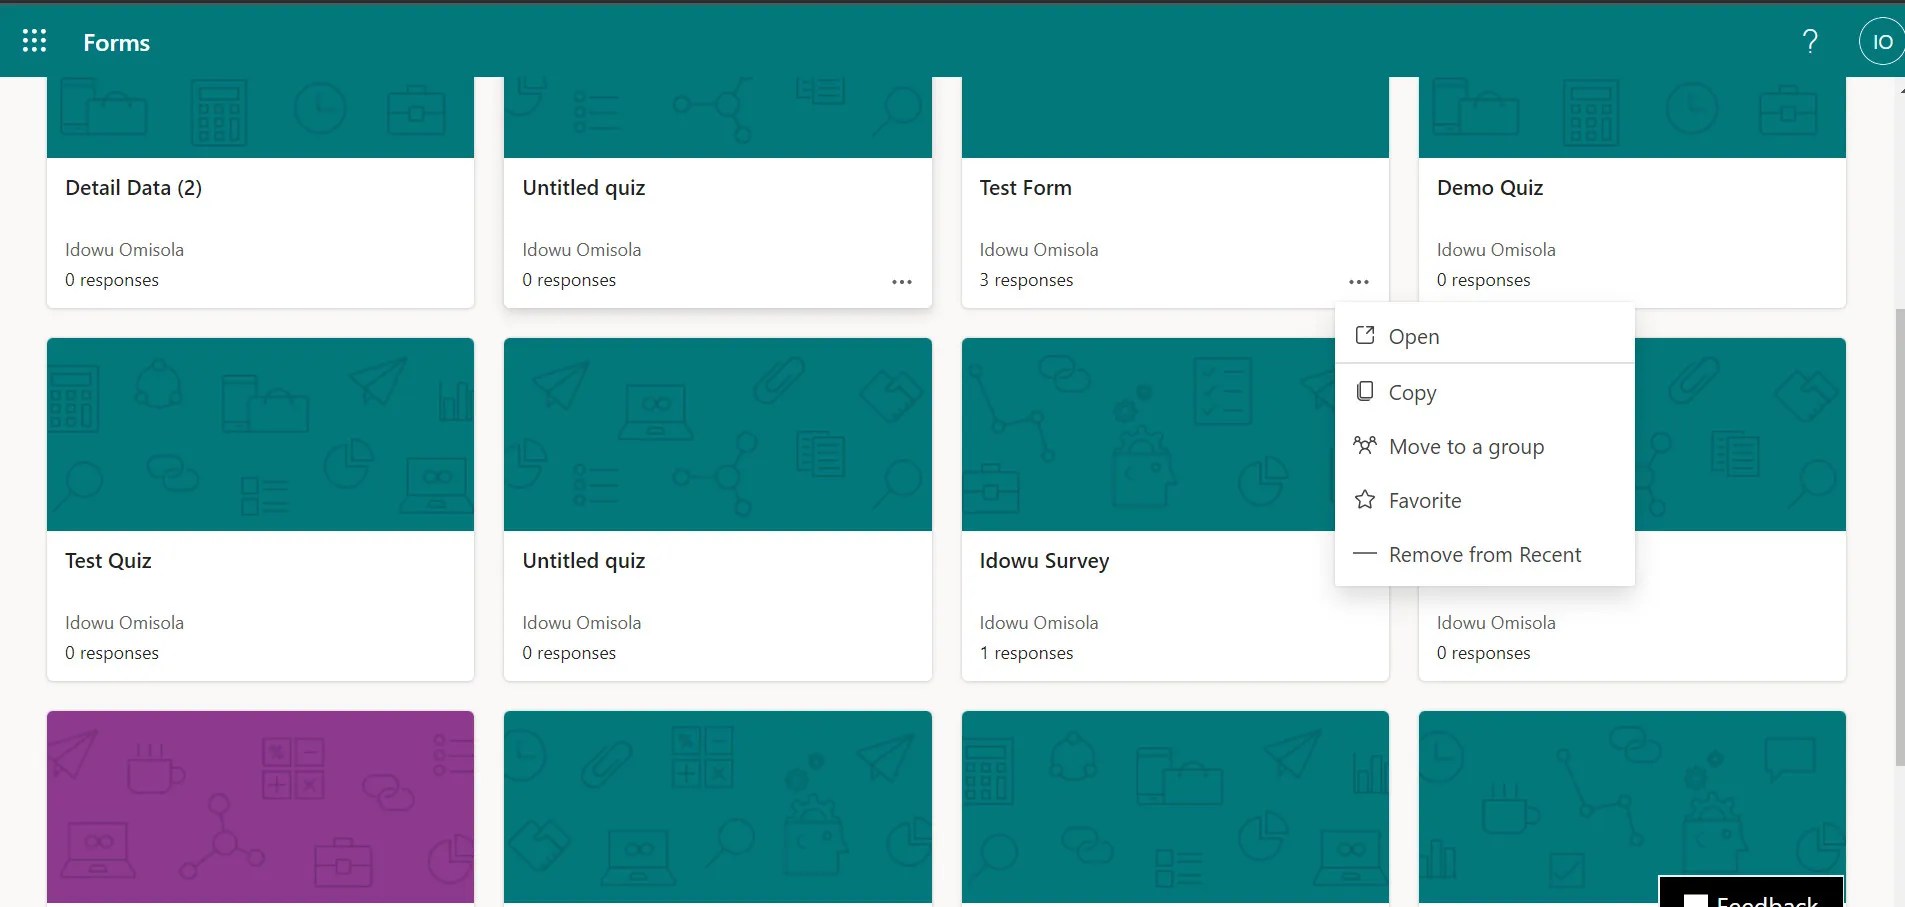Open the IO account profile avatar
The image size is (1905, 907).
(1881, 40)
